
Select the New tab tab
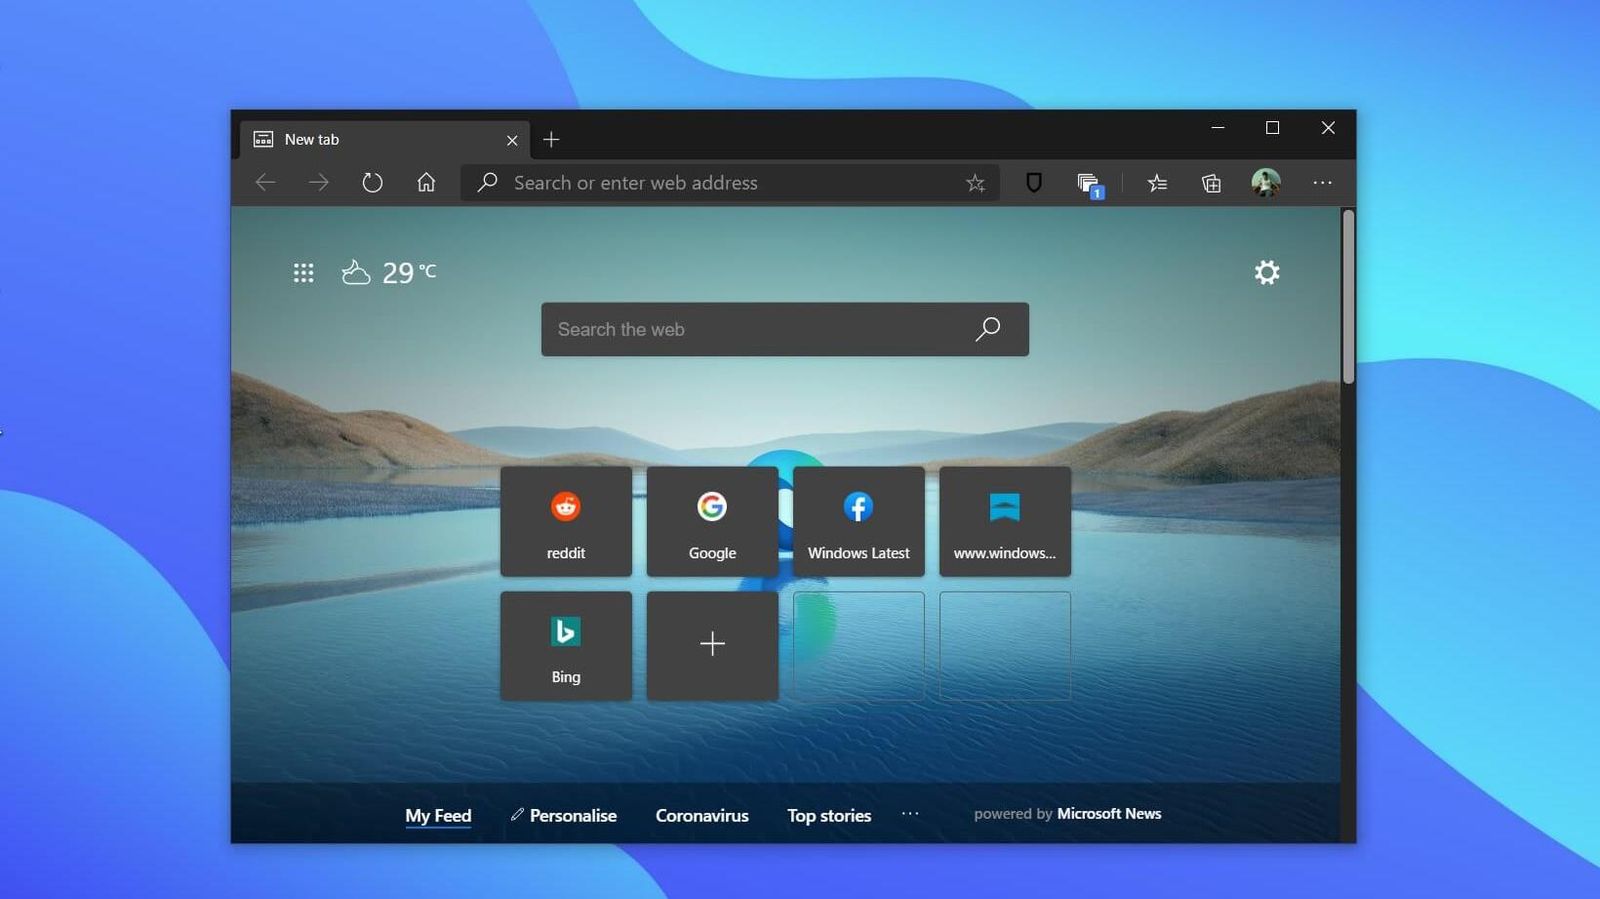(385, 140)
